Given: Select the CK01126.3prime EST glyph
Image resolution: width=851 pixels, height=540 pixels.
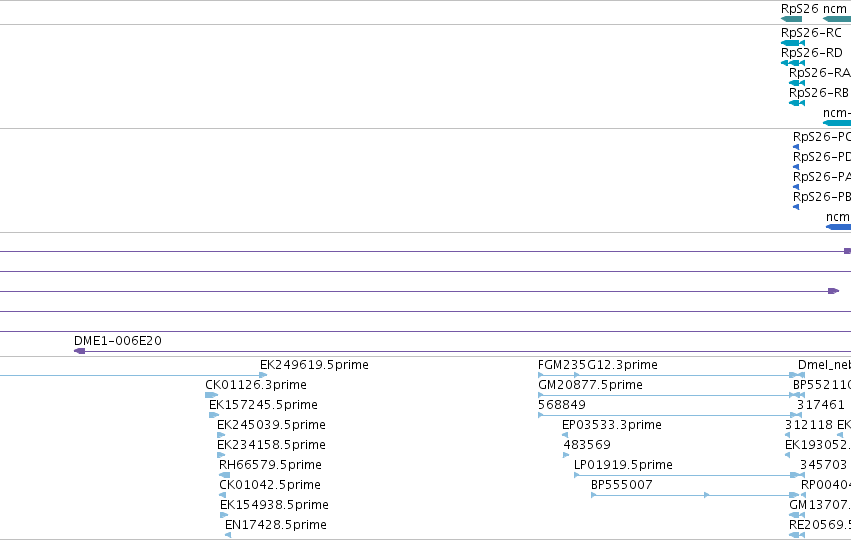Looking at the screenshot, I should pos(212,395).
